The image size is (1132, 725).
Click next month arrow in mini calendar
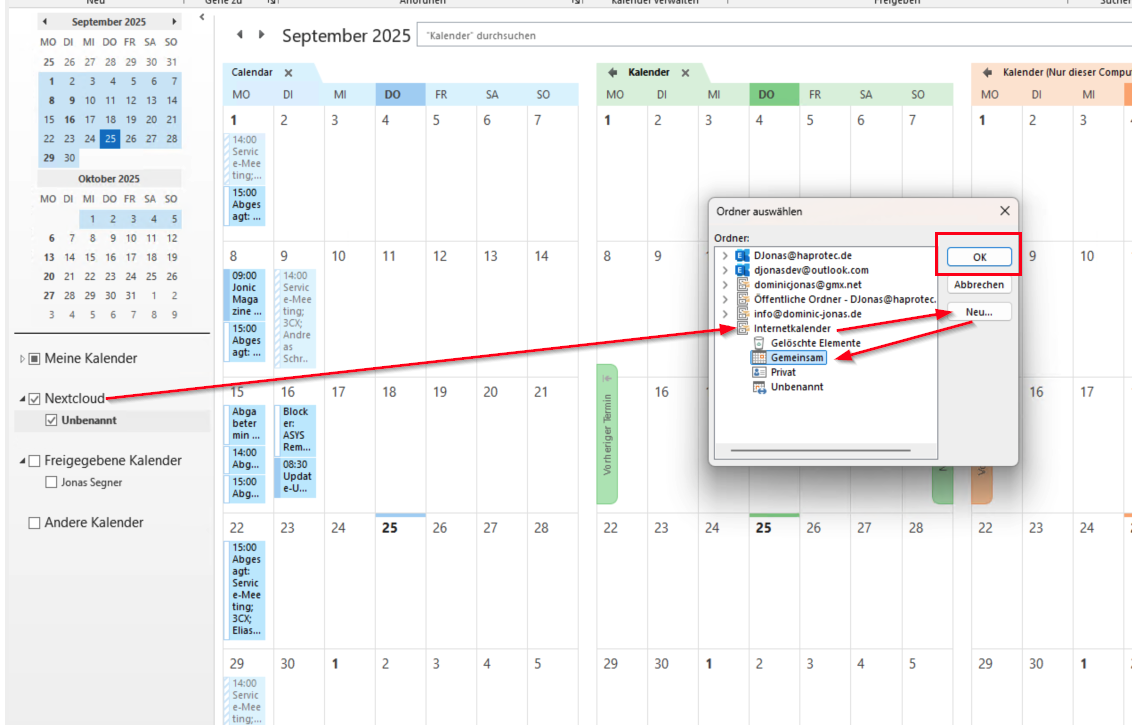(174, 21)
